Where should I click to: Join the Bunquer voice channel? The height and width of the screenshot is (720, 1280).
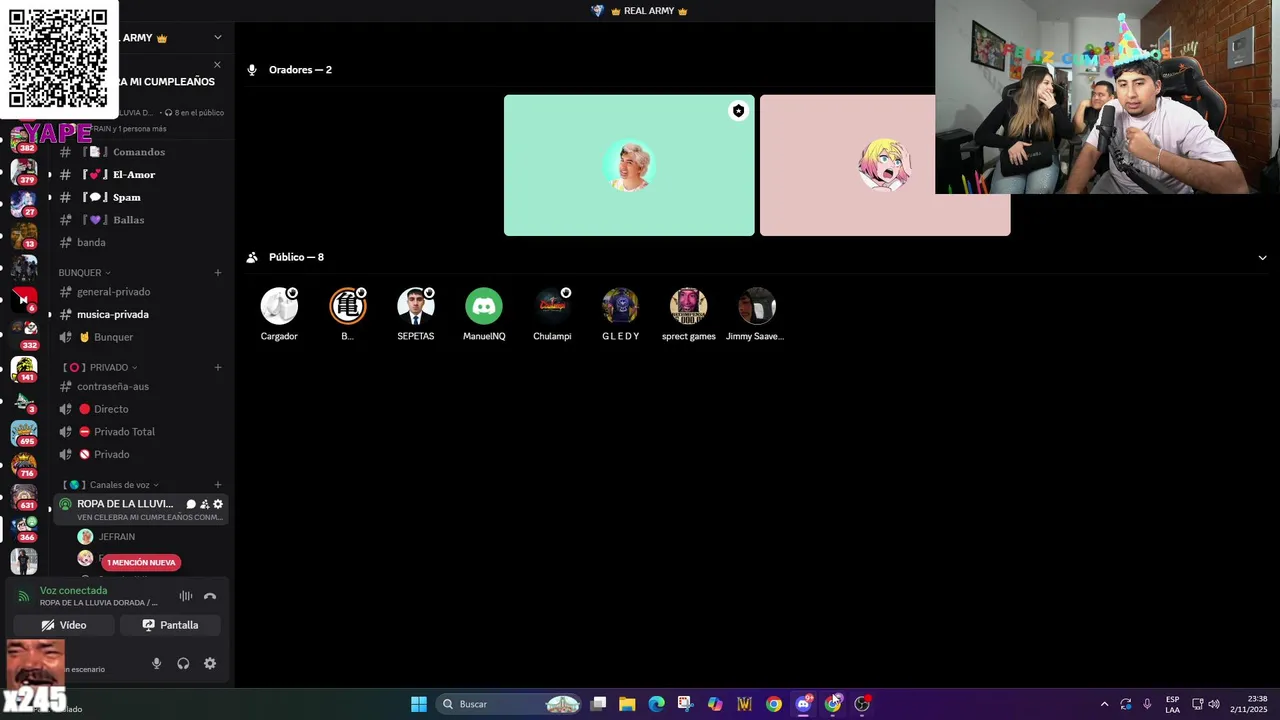[140, 337]
